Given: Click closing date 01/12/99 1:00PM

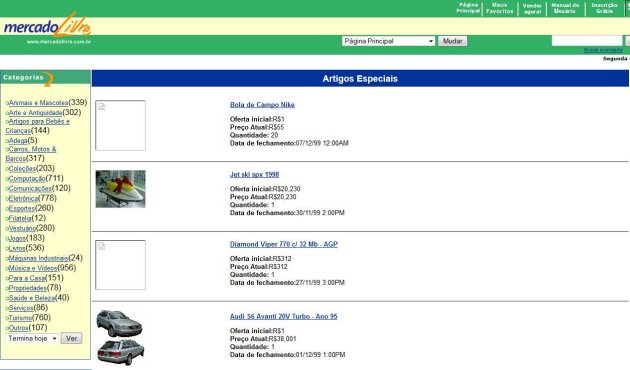Looking at the screenshot, I should coord(321,355).
